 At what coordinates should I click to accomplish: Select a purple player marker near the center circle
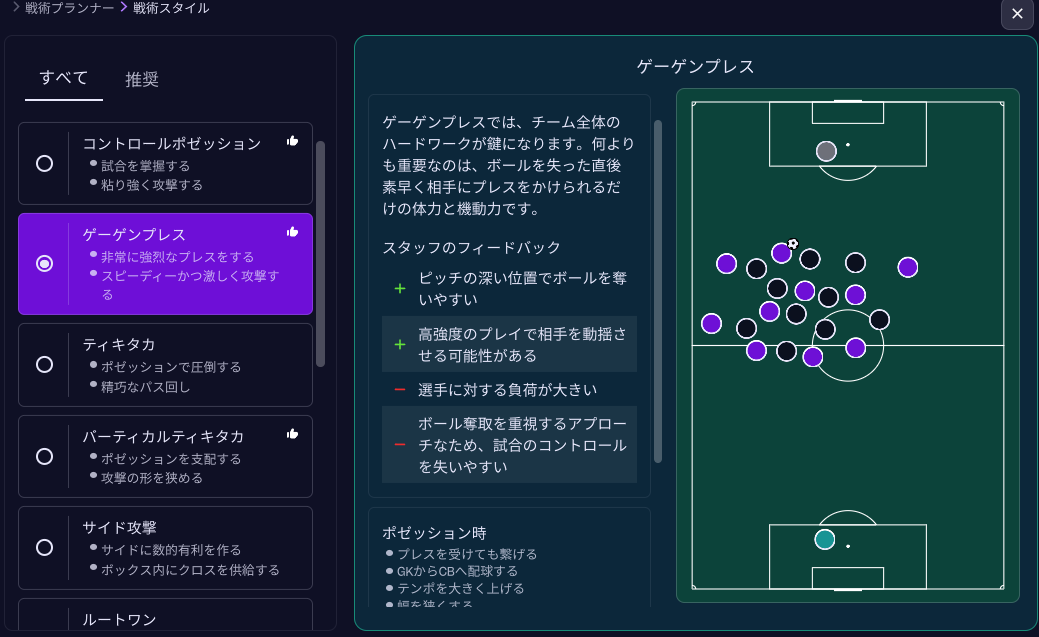pos(855,348)
